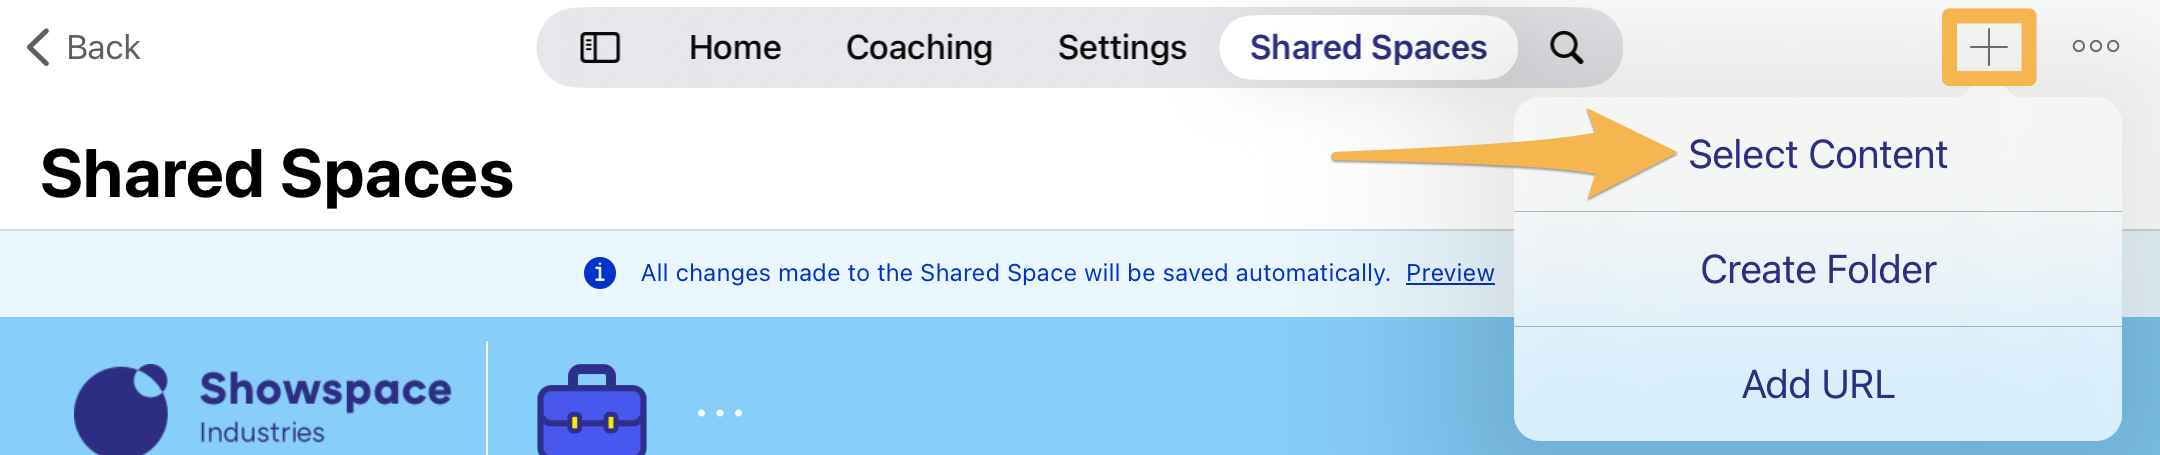Click the Back chevron arrow
This screenshot has height=455, width=2160.
pos(38,47)
